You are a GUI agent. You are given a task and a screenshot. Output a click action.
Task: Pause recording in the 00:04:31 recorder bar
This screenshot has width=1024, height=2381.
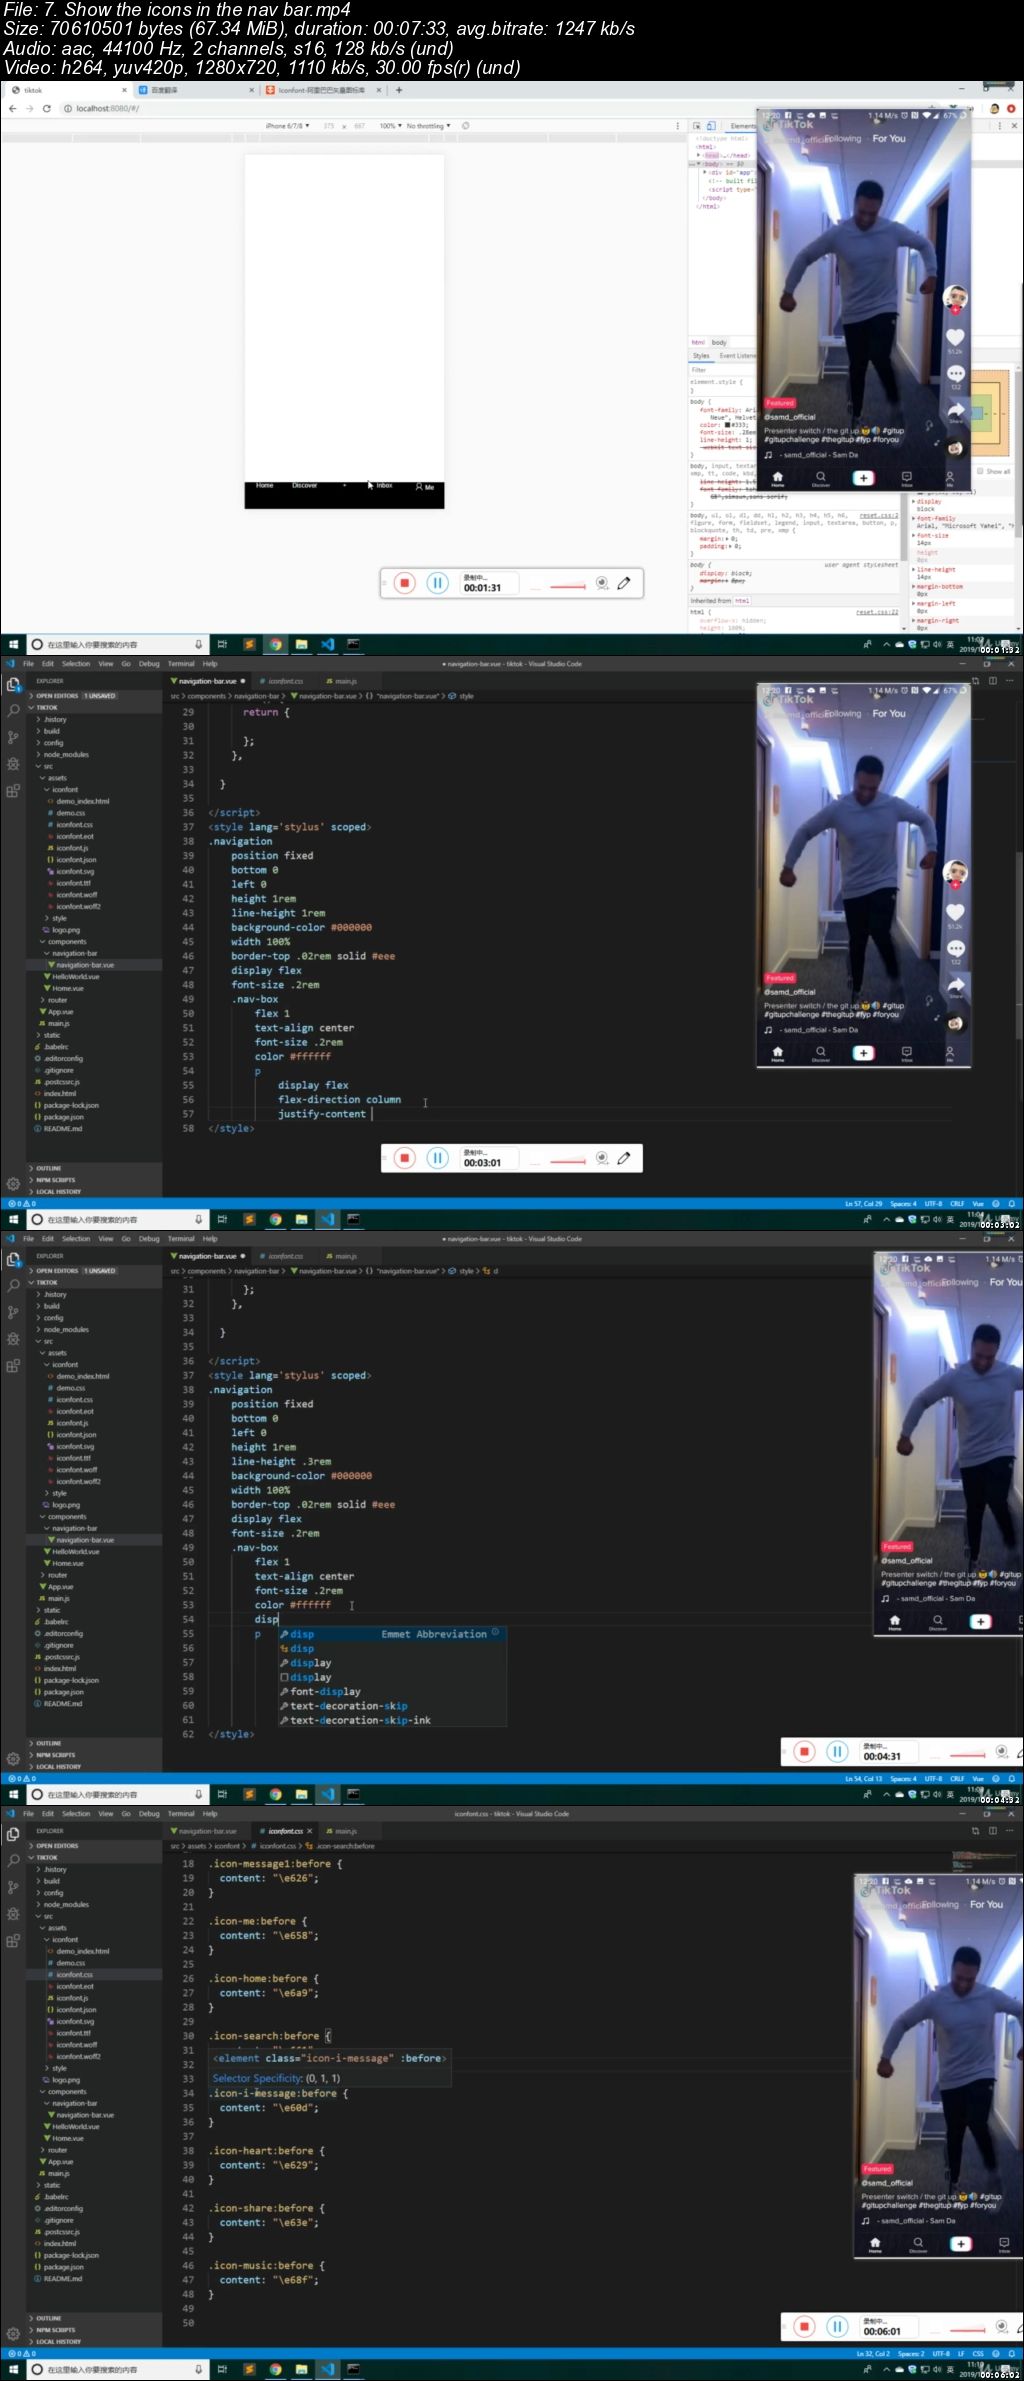[838, 1751]
